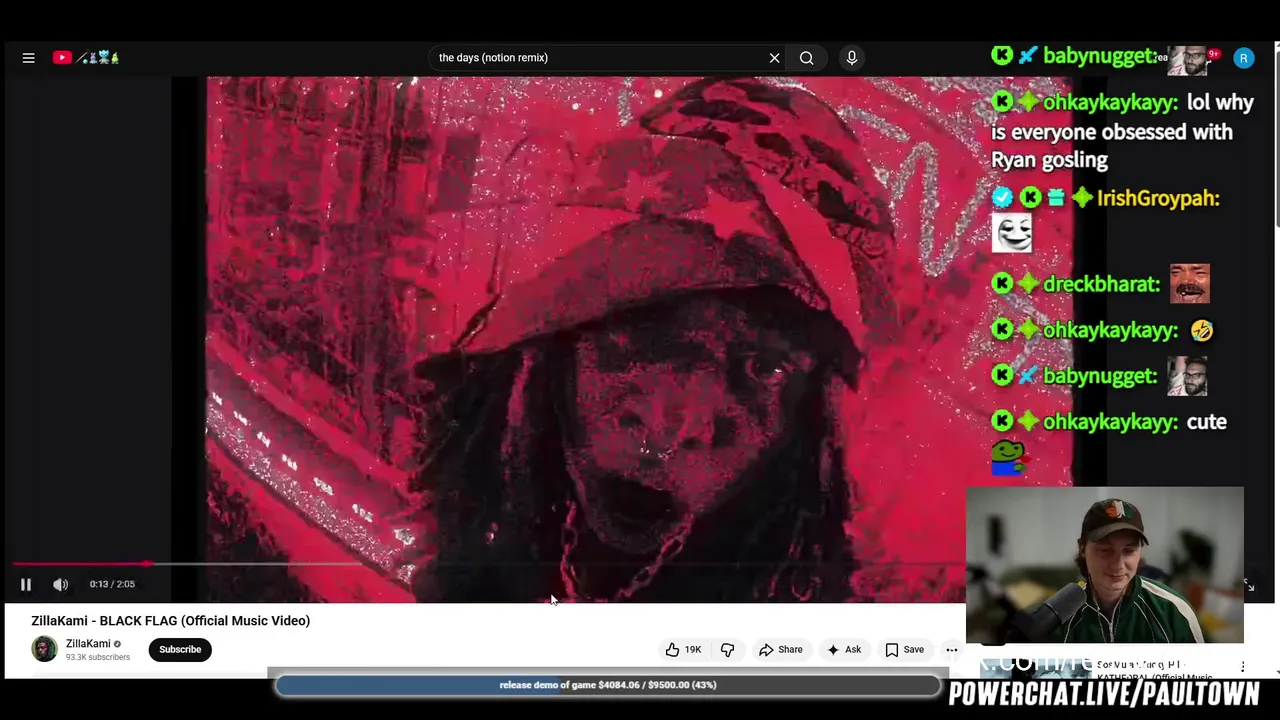
Task: Click the dreckbharat chat username
Action: (1101, 285)
